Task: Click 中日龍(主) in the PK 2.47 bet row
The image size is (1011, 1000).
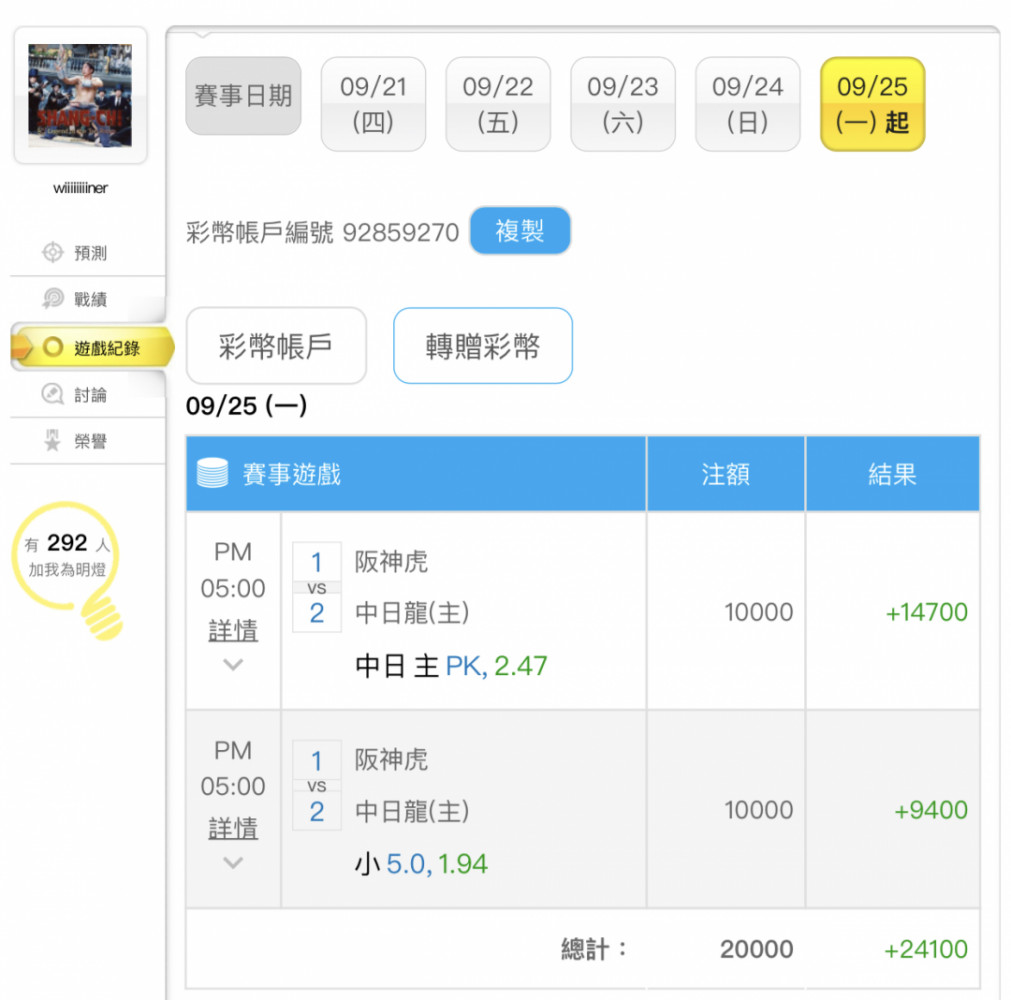Action: (412, 613)
